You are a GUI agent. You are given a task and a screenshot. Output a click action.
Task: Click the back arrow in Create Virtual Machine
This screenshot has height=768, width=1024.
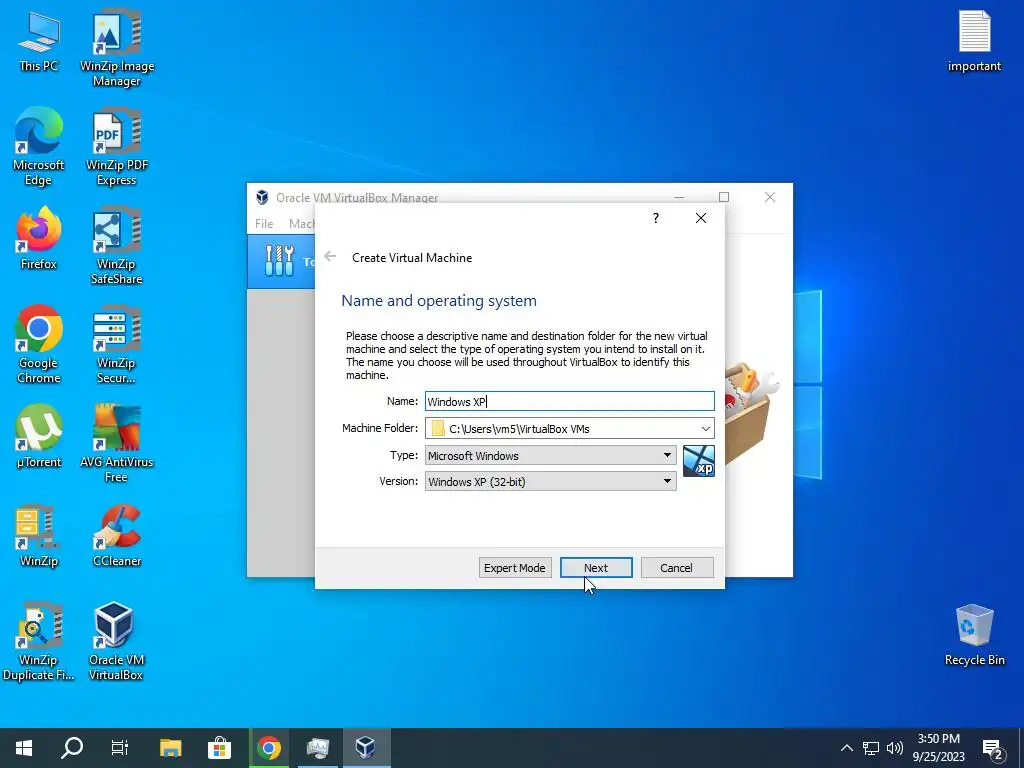330,257
